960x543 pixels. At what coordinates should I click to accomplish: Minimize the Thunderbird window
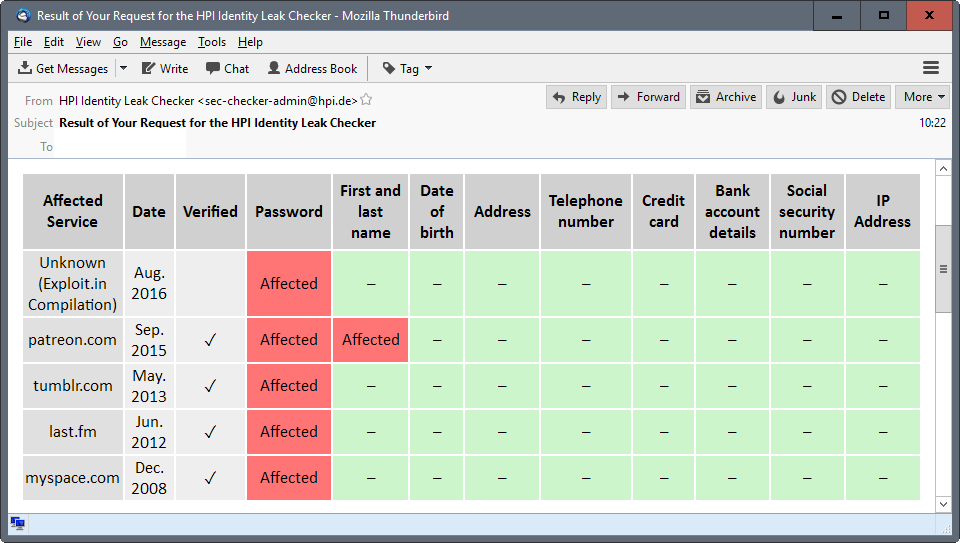tap(836, 15)
